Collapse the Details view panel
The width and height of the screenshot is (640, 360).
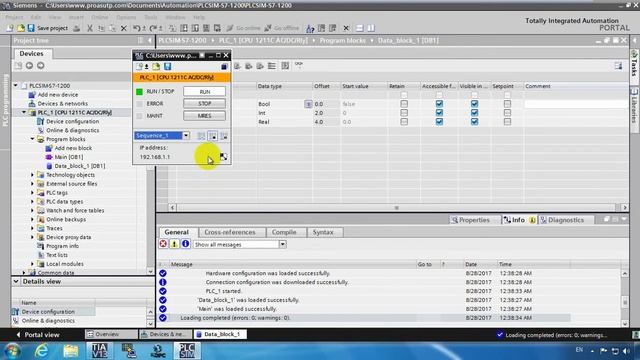coord(16,282)
